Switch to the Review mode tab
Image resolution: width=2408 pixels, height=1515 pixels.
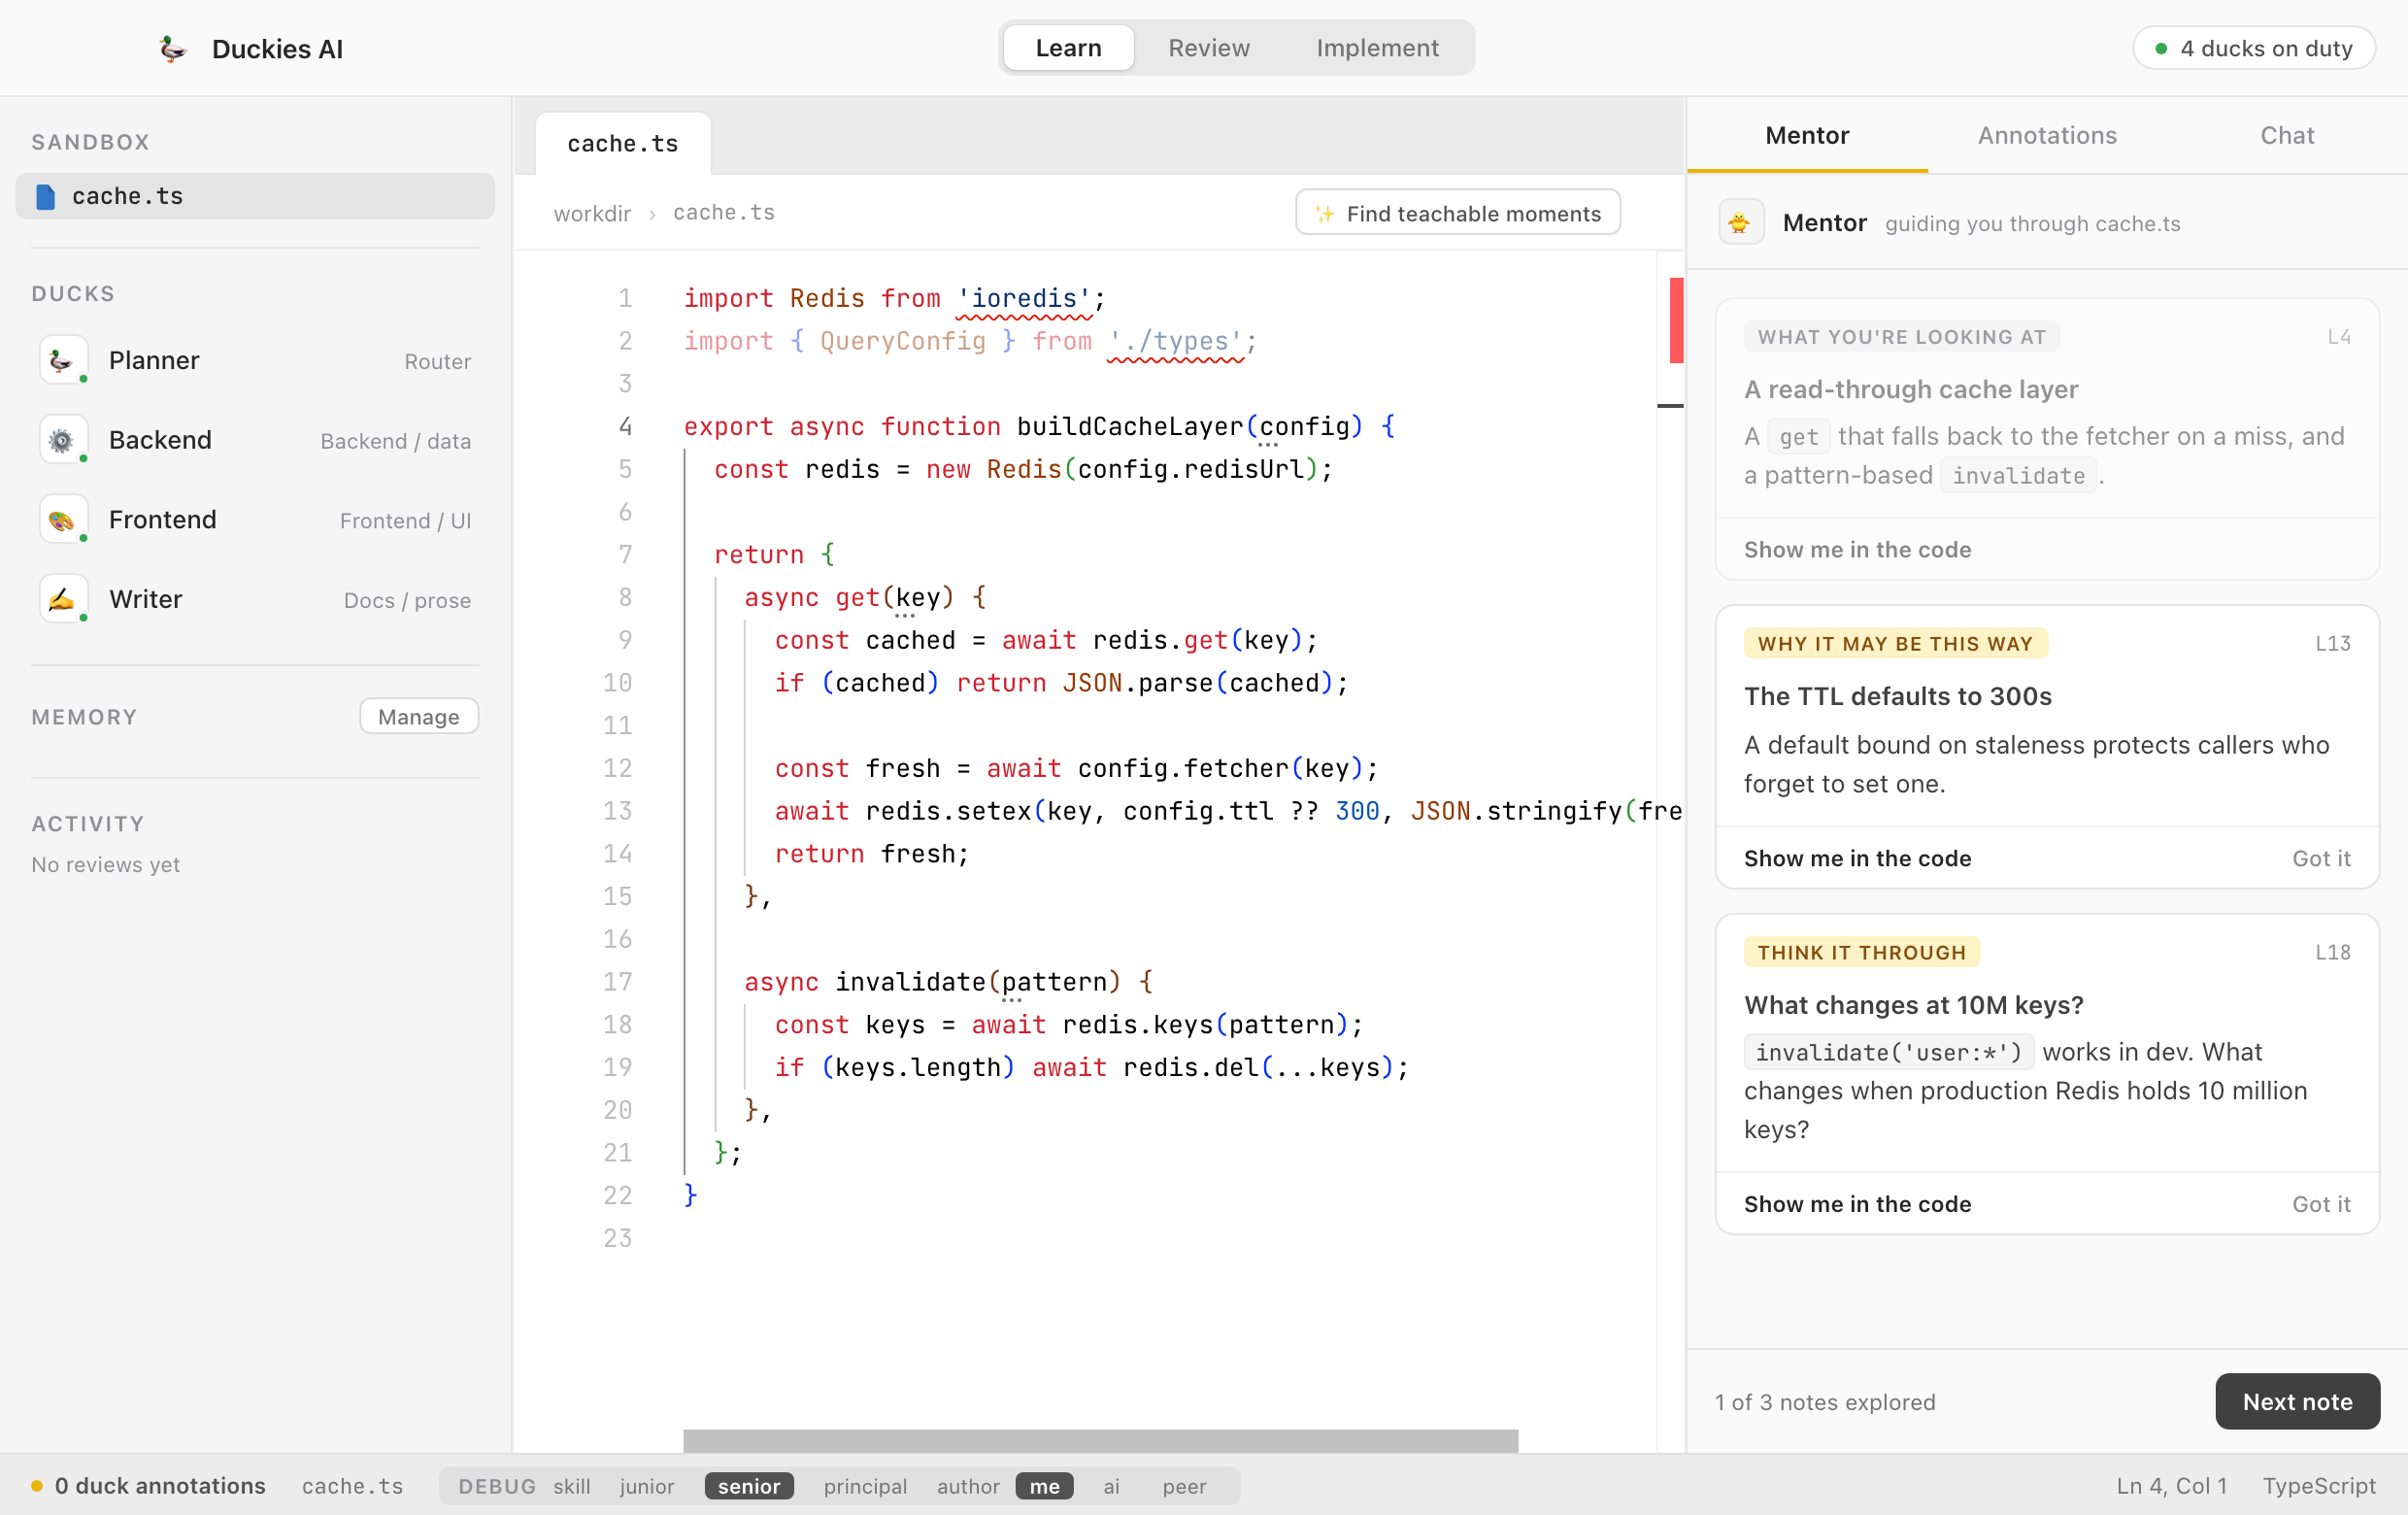(x=1208, y=48)
